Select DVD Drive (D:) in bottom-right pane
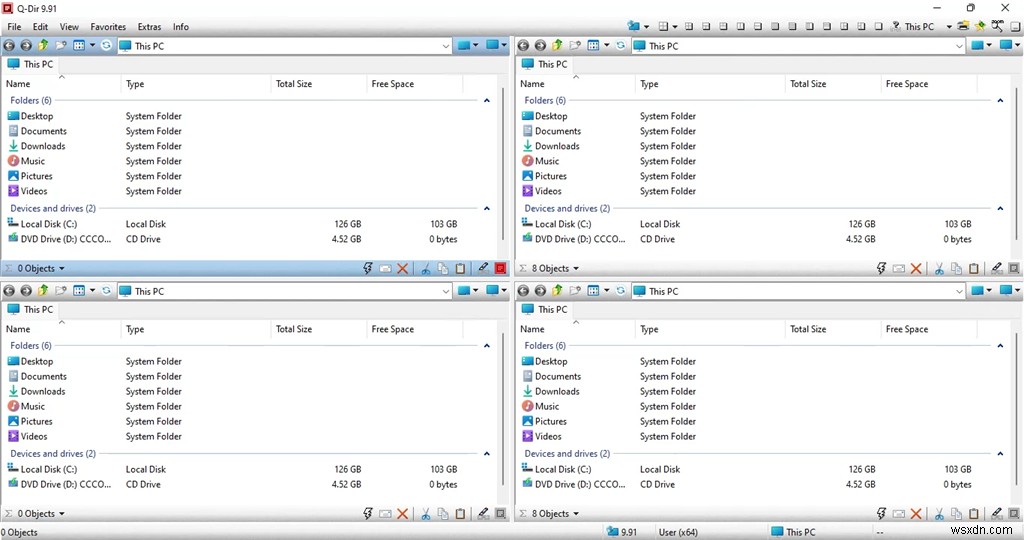The image size is (1024, 540). pyautogui.click(x=573, y=484)
